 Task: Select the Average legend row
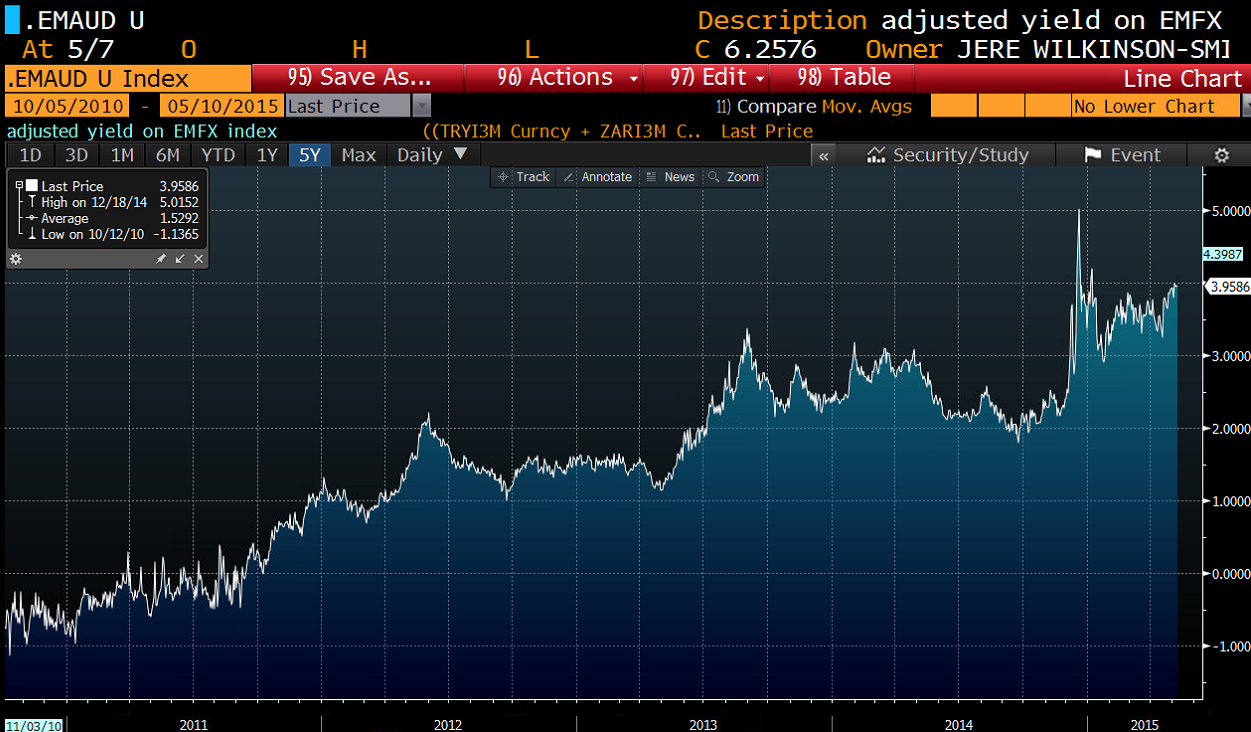click(113, 218)
